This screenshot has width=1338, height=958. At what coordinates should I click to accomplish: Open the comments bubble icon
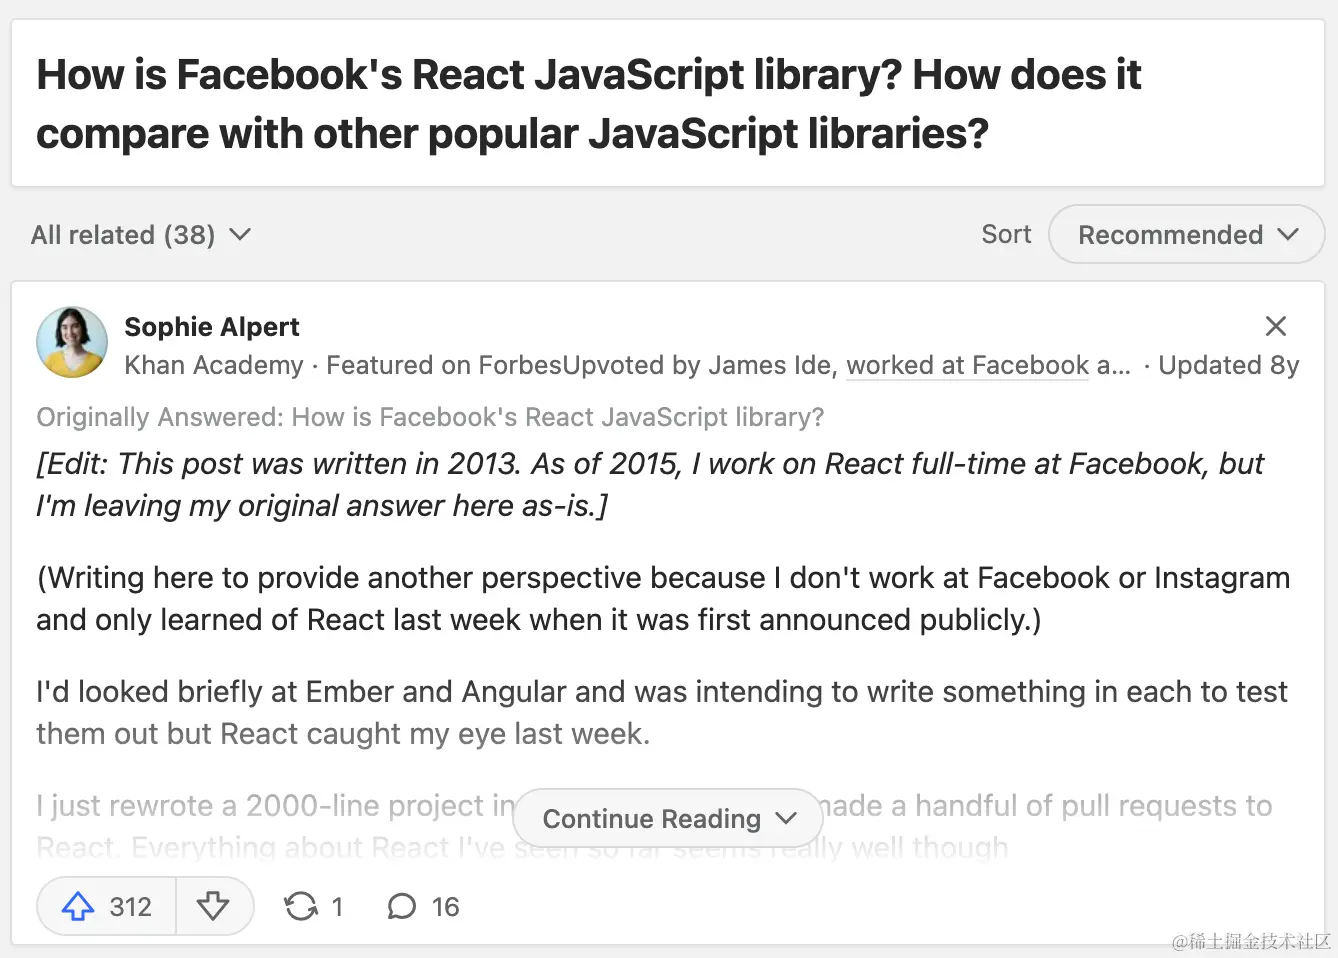[x=401, y=906]
